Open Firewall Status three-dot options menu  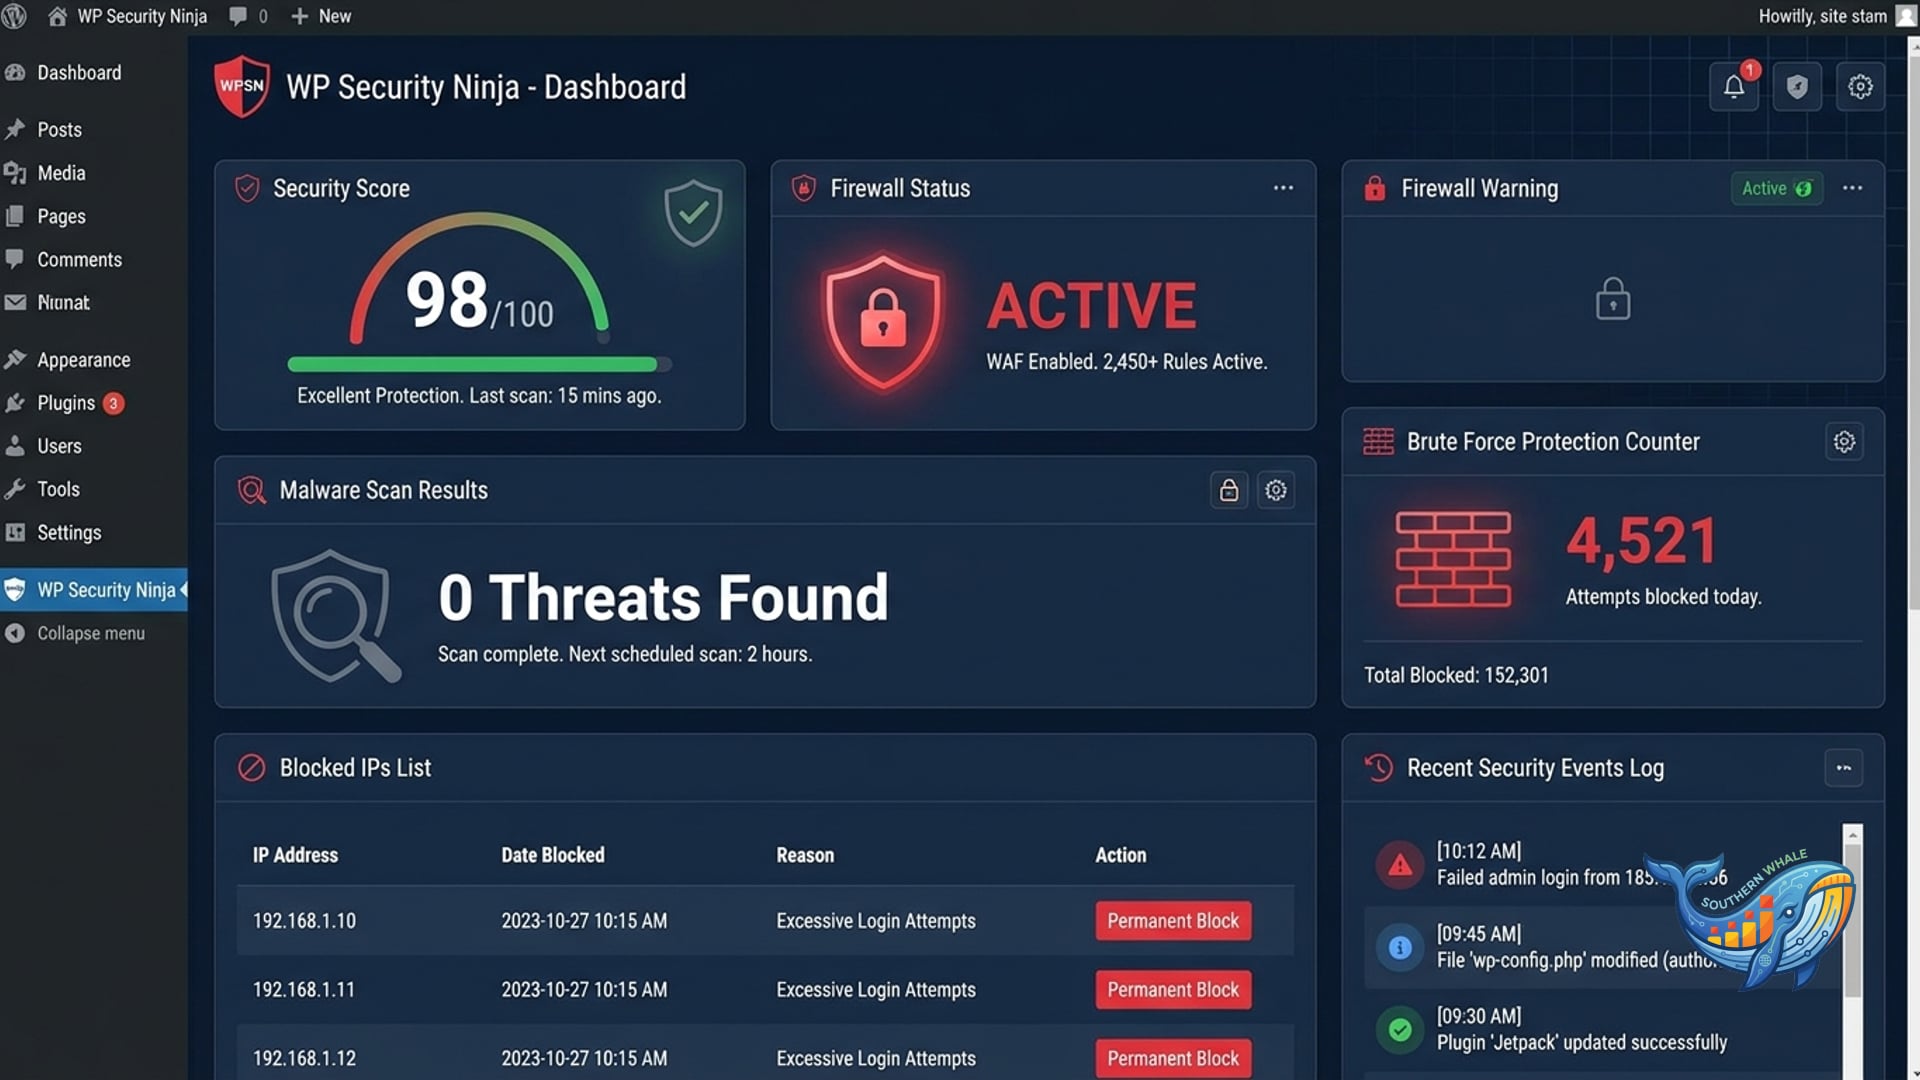pos(1283,188)
